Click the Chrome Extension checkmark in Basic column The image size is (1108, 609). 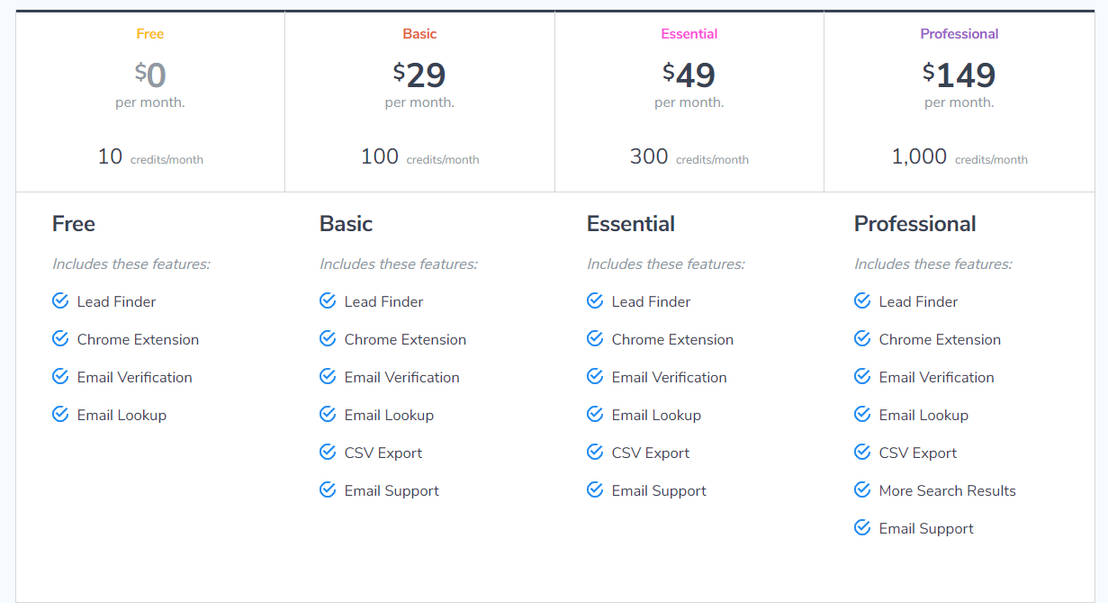pyautogui.click(x=327, y=339)
